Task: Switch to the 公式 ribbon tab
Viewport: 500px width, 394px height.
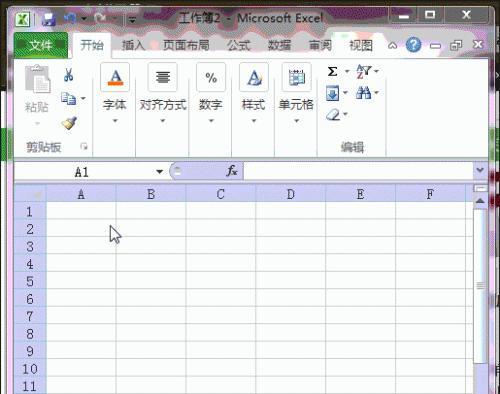Action: click(239, 45)
